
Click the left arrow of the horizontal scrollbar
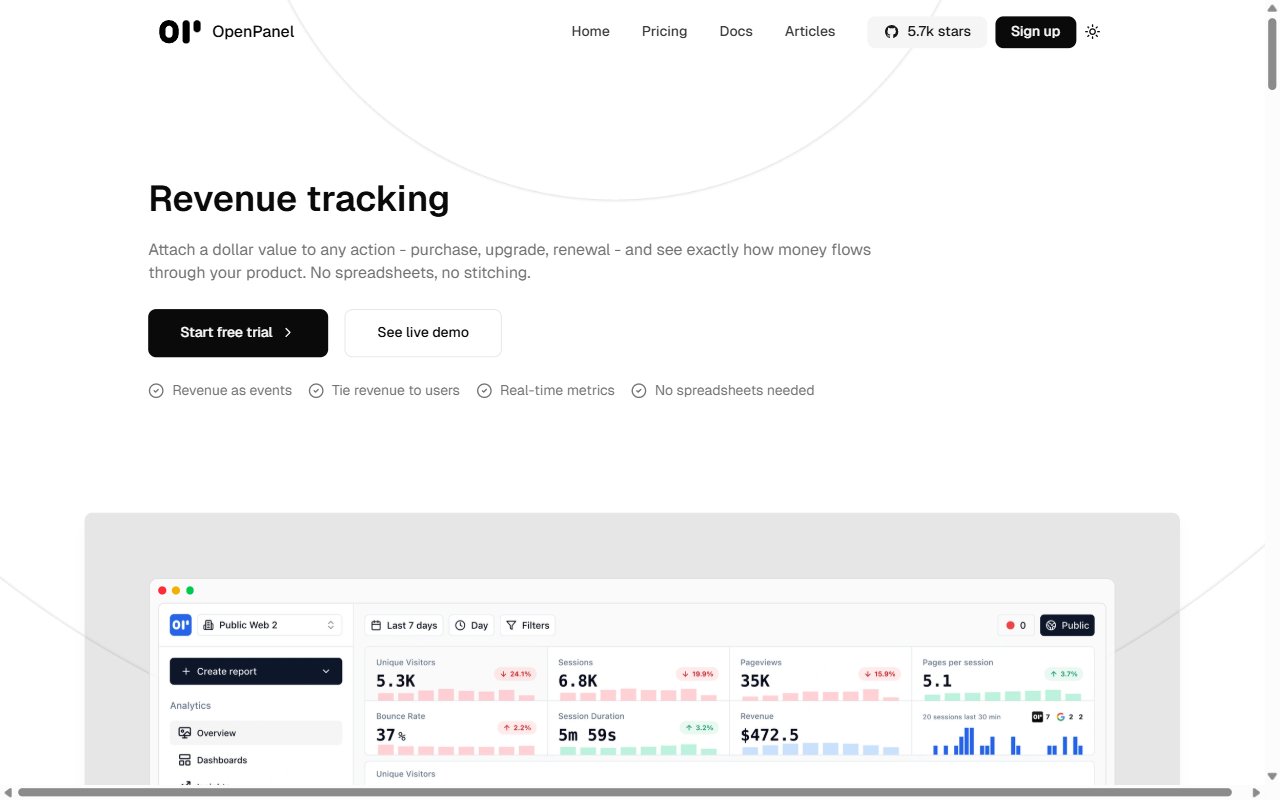click(x=7, y=792)
